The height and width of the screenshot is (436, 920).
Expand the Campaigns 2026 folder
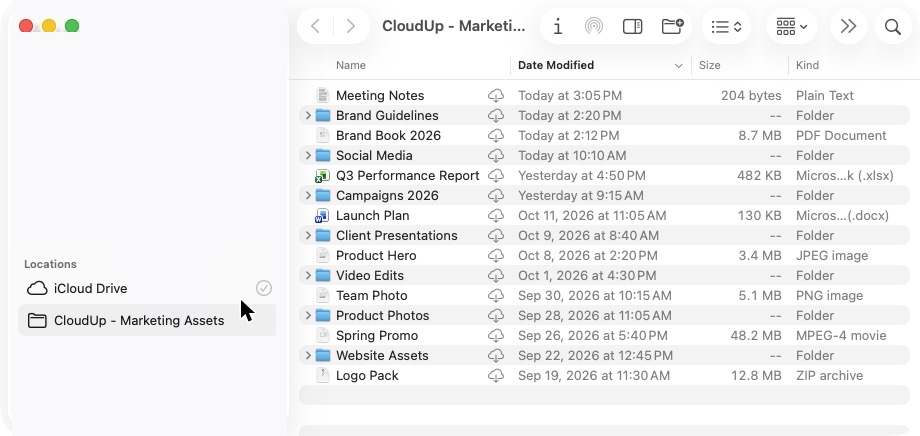coord(308,195)
